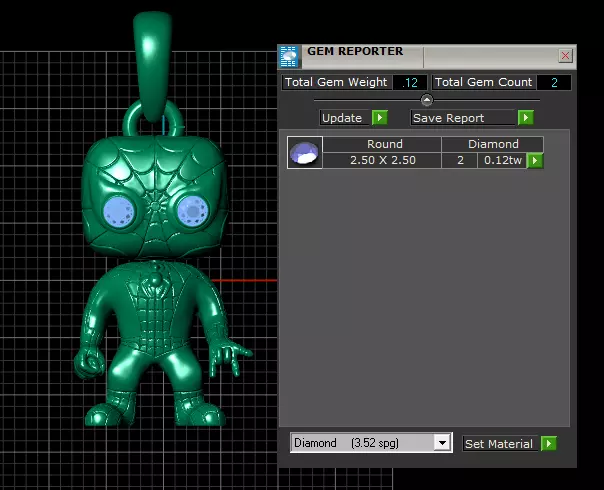Click the Total Gem Weight label

coord(336,82)
